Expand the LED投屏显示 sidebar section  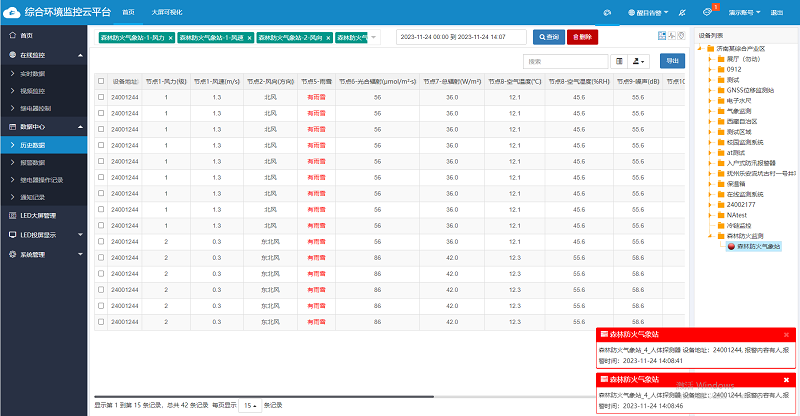tap(80, 235)
